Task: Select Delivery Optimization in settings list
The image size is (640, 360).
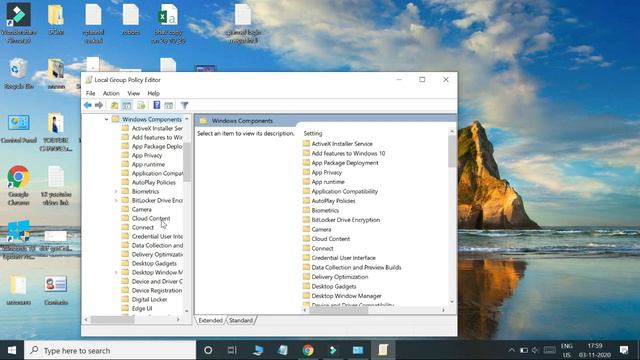Action: coord(340,277)
